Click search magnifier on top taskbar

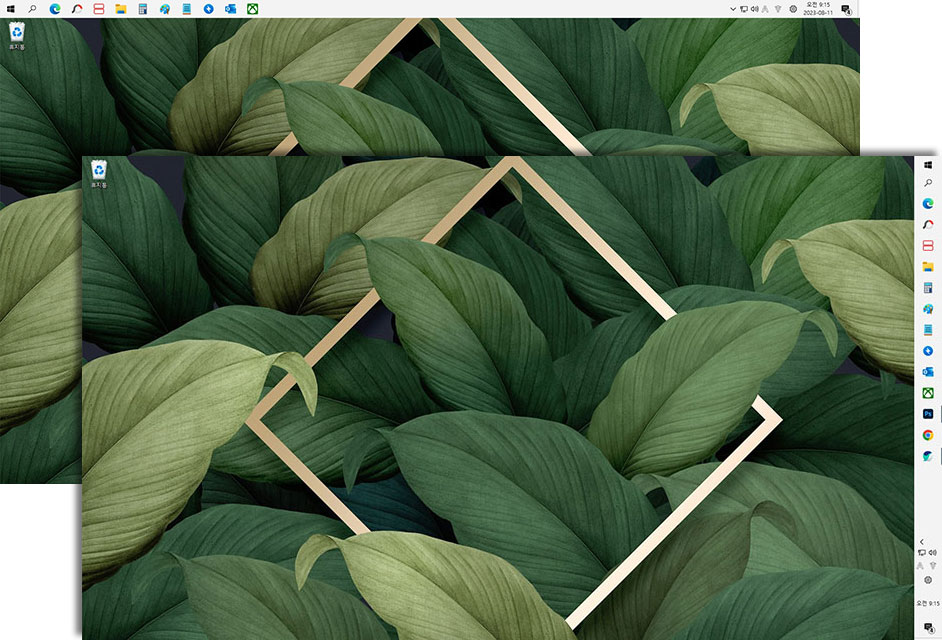pos(32,9)
